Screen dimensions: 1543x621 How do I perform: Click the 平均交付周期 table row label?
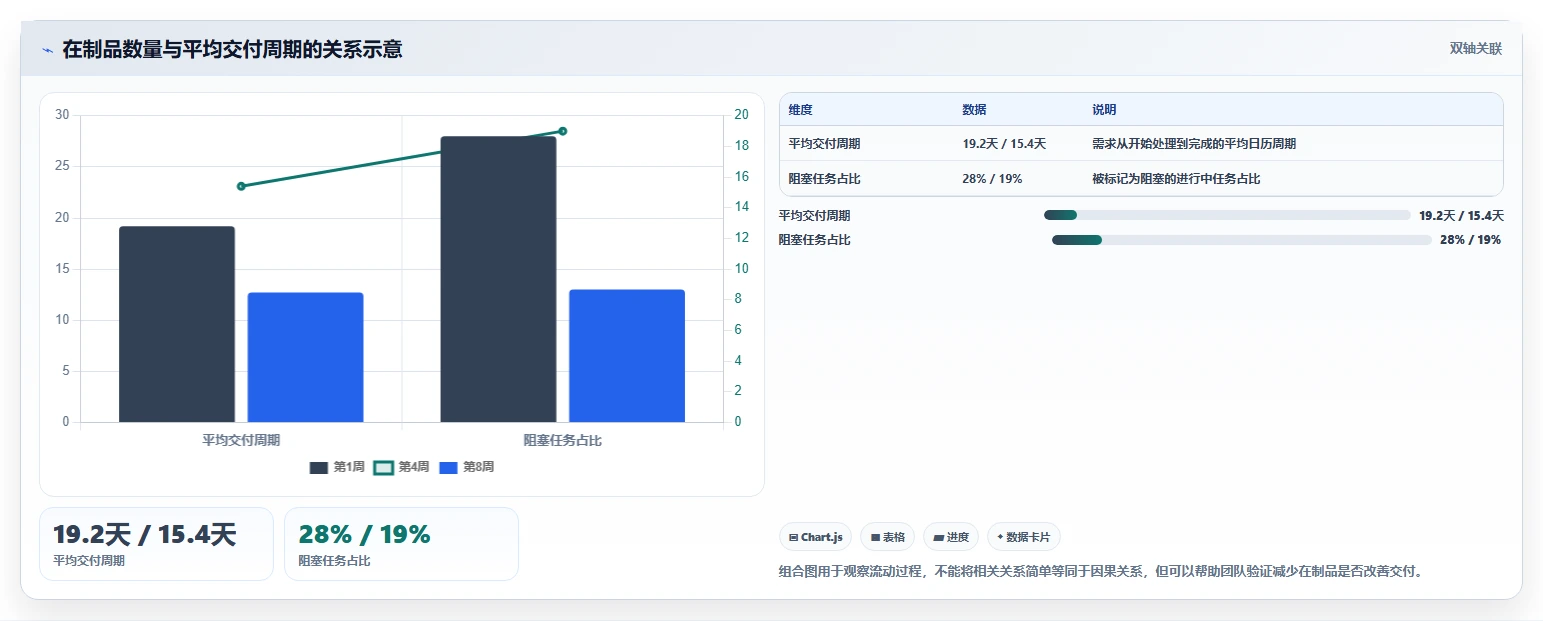[x=824, y=144]
